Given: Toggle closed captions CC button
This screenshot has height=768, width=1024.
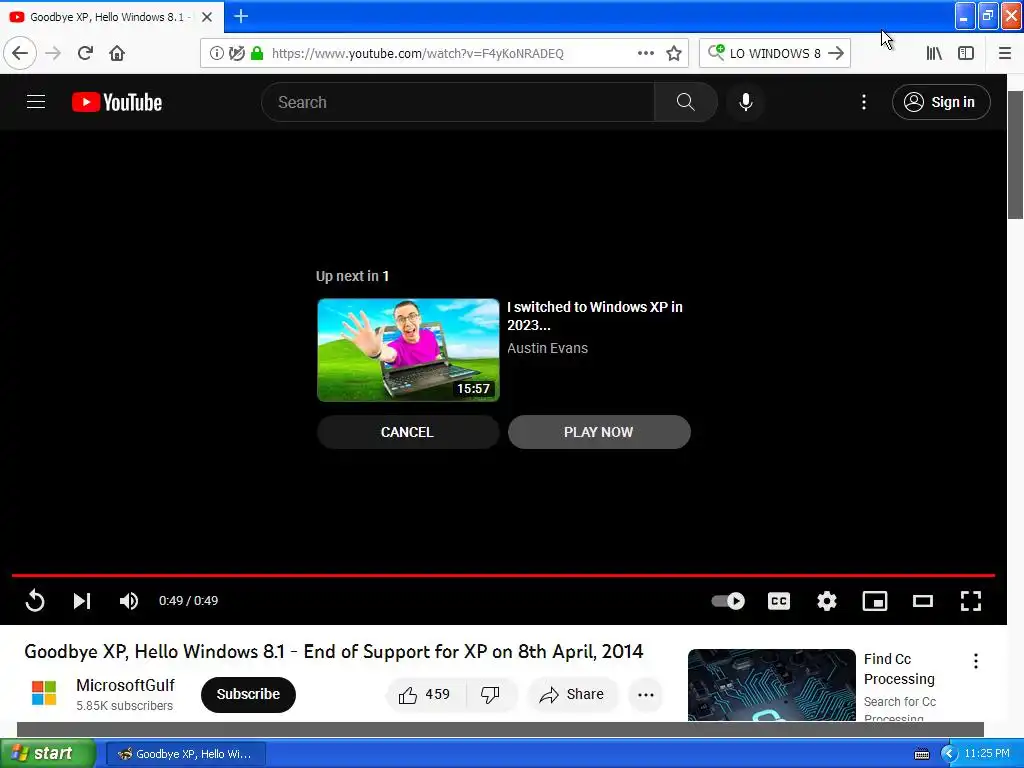Looking at the screenshot, I should 778,600.
